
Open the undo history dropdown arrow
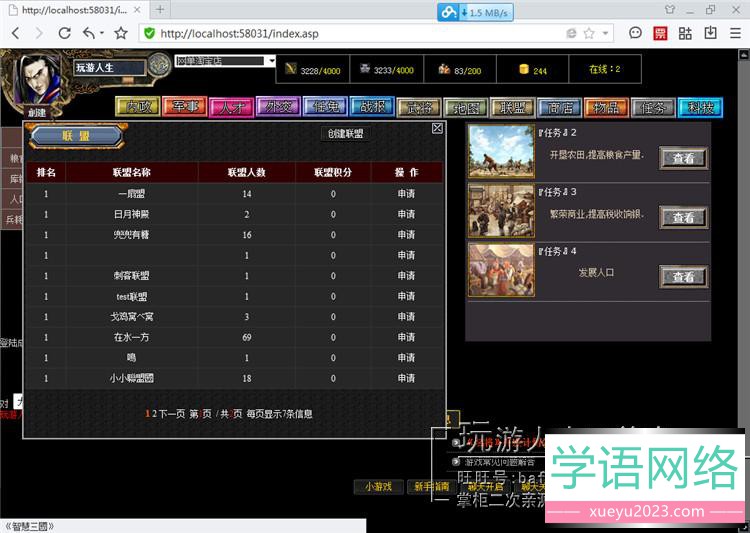coord(102,34)
